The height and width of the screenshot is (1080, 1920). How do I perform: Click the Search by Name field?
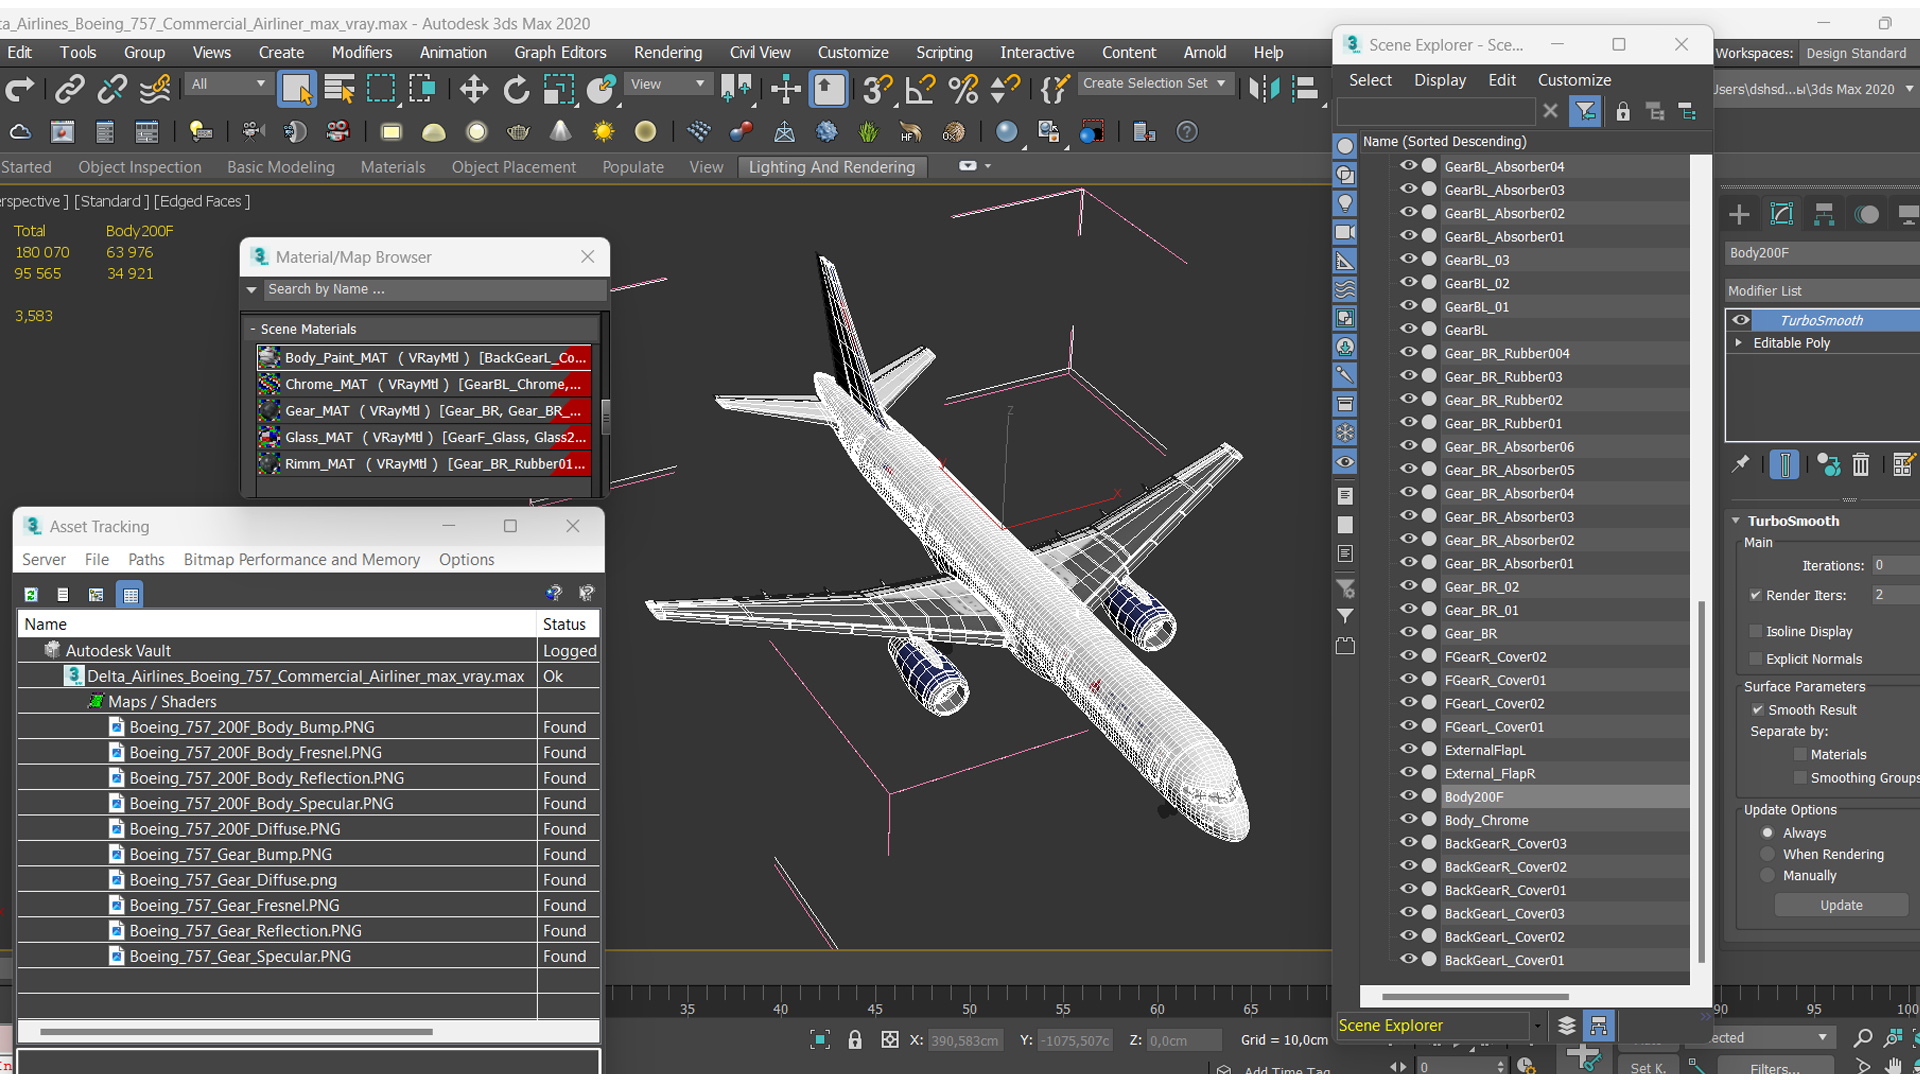435,289
